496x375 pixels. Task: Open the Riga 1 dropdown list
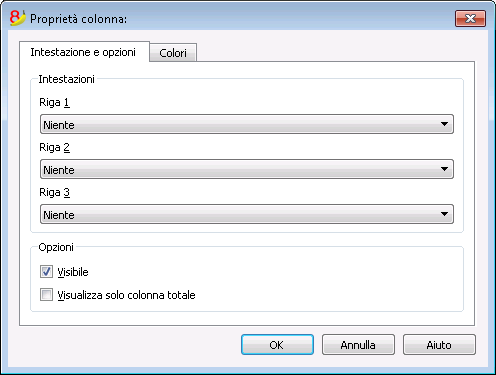(x=247, y=124)
